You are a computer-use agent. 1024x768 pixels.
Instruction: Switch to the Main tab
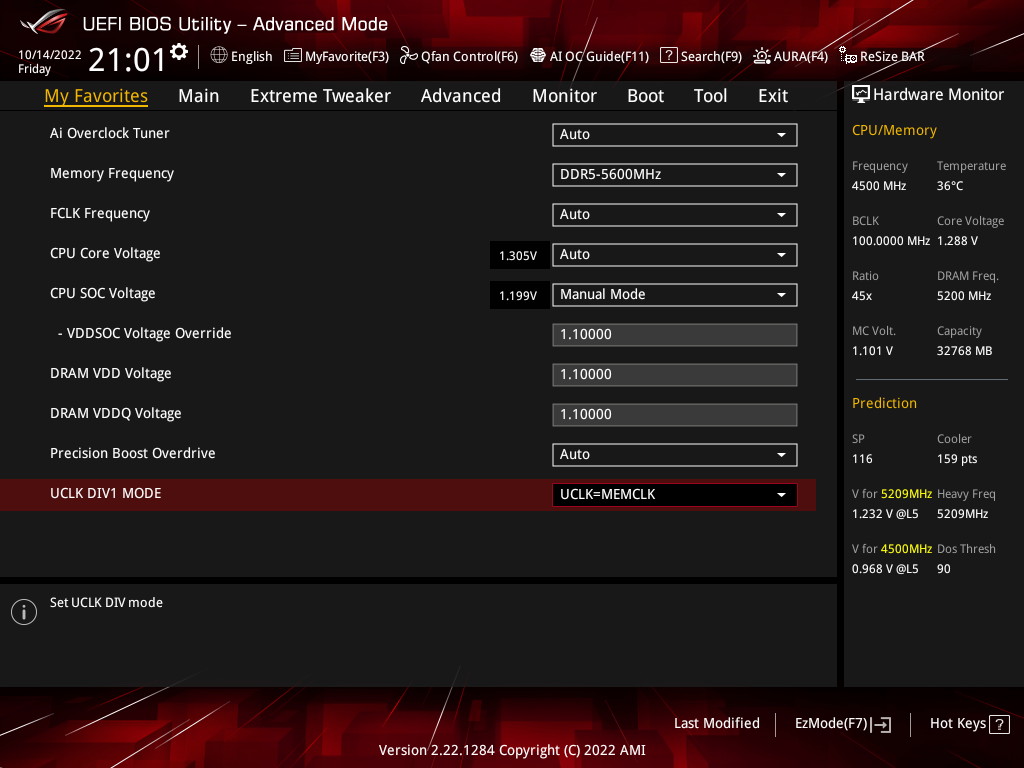pos(199,96)
